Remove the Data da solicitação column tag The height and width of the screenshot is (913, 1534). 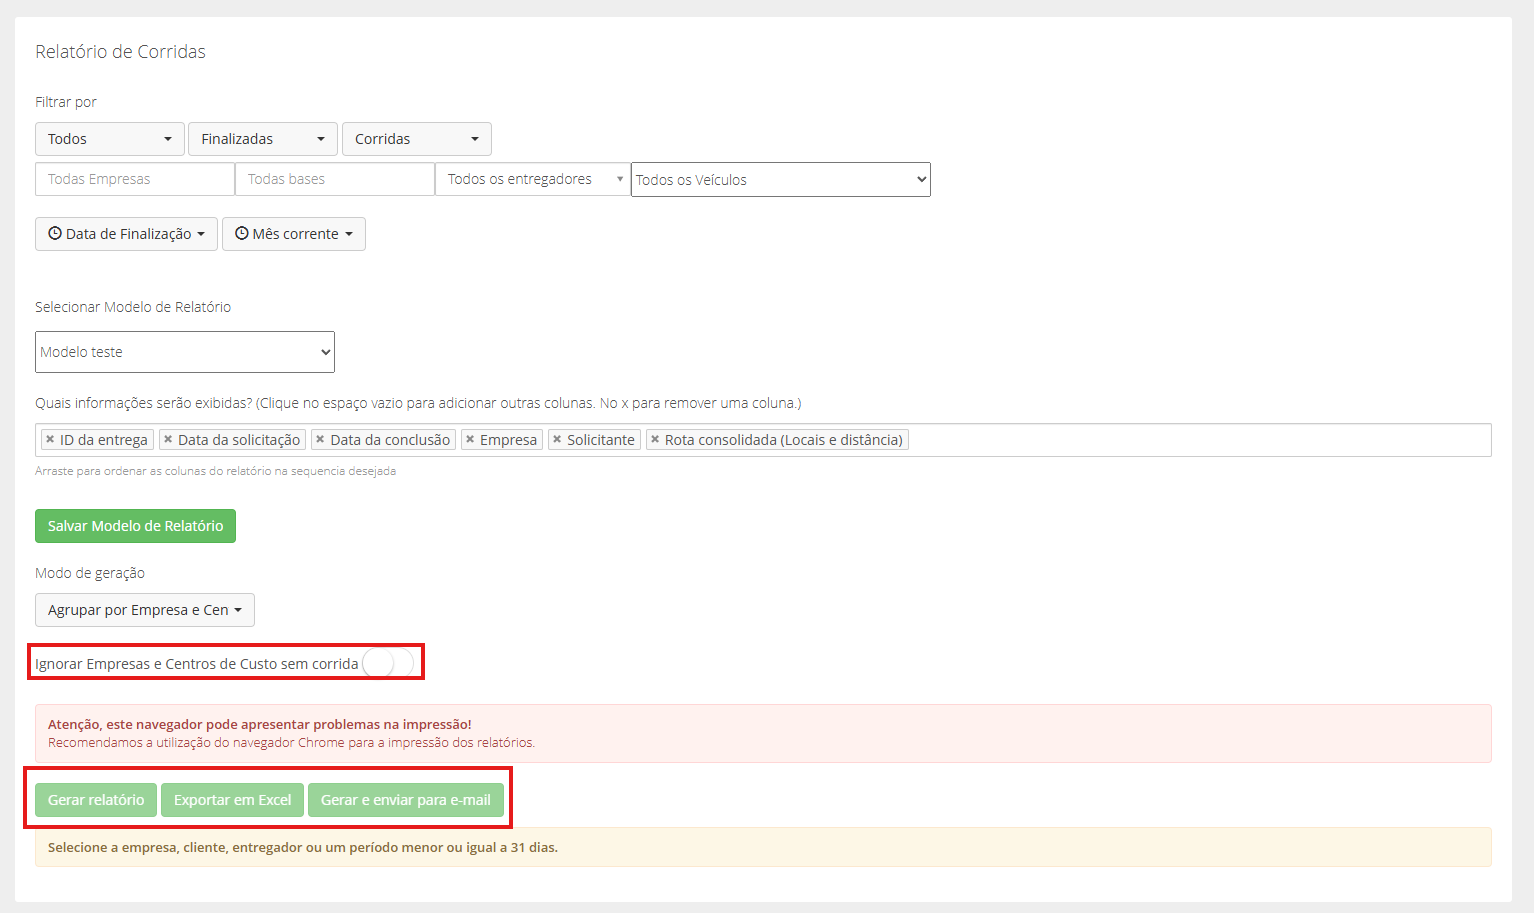pos(168,439)
